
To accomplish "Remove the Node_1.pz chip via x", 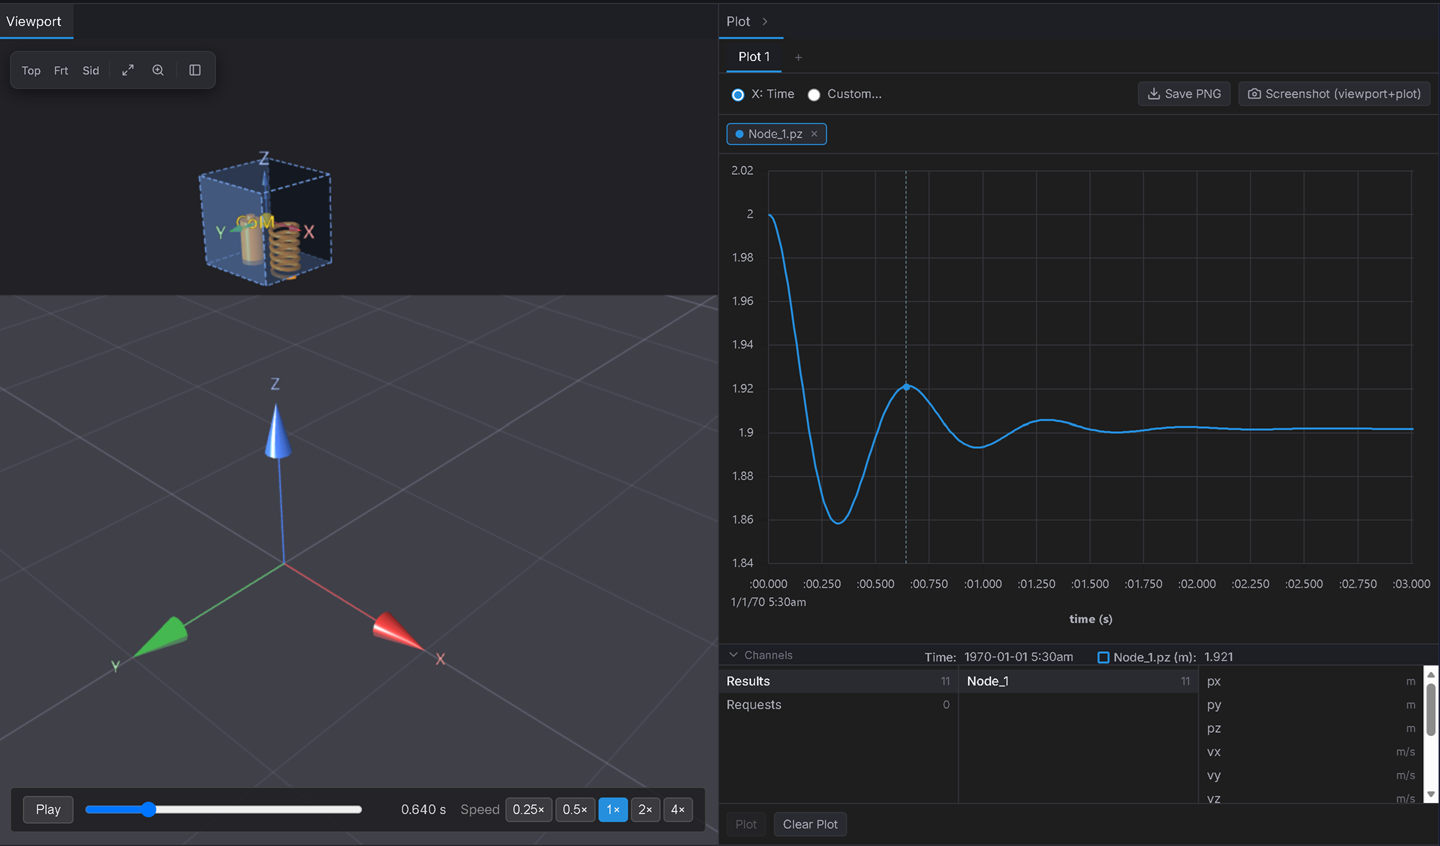I will point(814,134).
